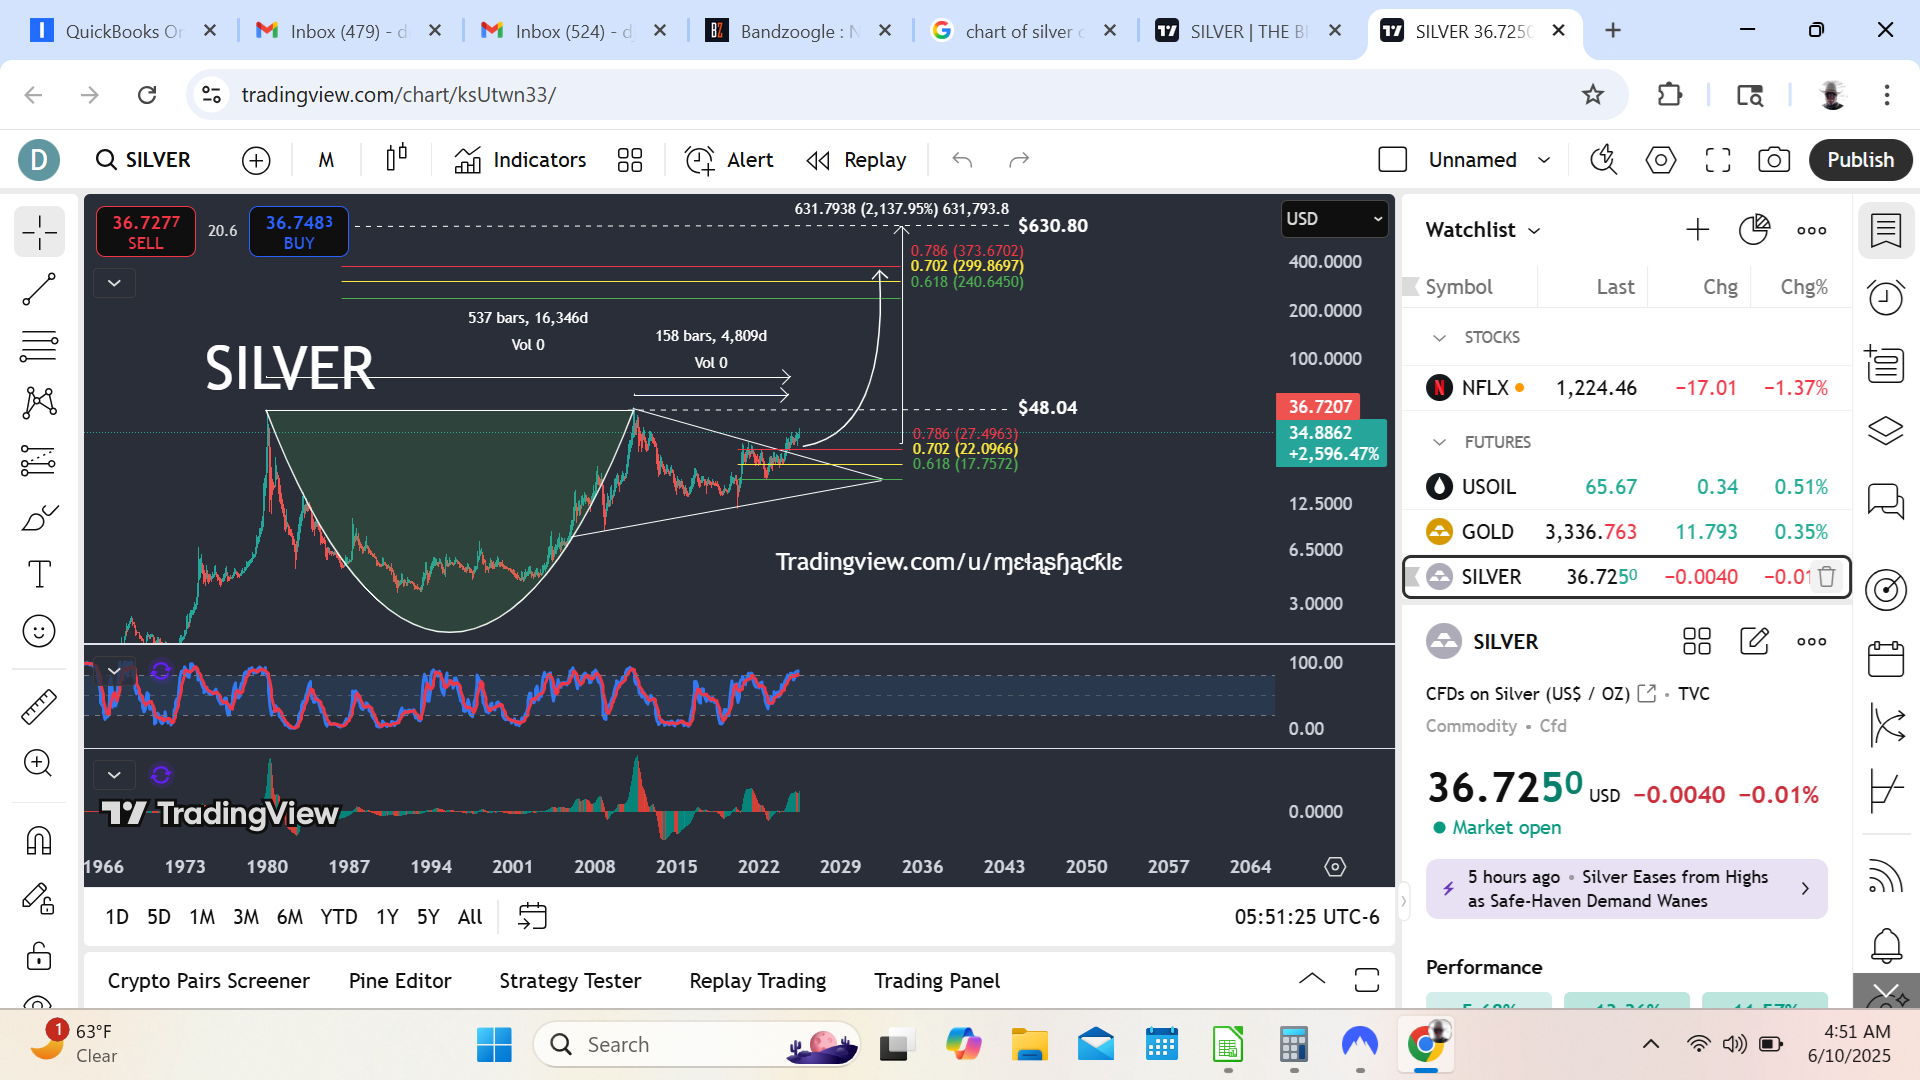This screenshot has height=1080, width=1920.
Task: Select the trend line drawing tool
Action: pyautogui.click(x=39, y=290)
